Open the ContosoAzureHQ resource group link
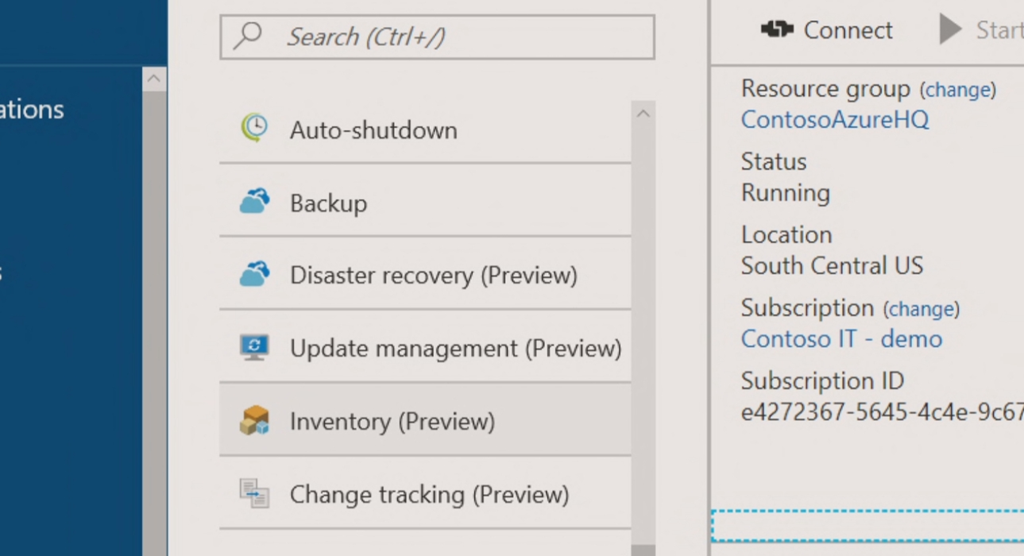1024x556 pixels. (x=834, y=120)
